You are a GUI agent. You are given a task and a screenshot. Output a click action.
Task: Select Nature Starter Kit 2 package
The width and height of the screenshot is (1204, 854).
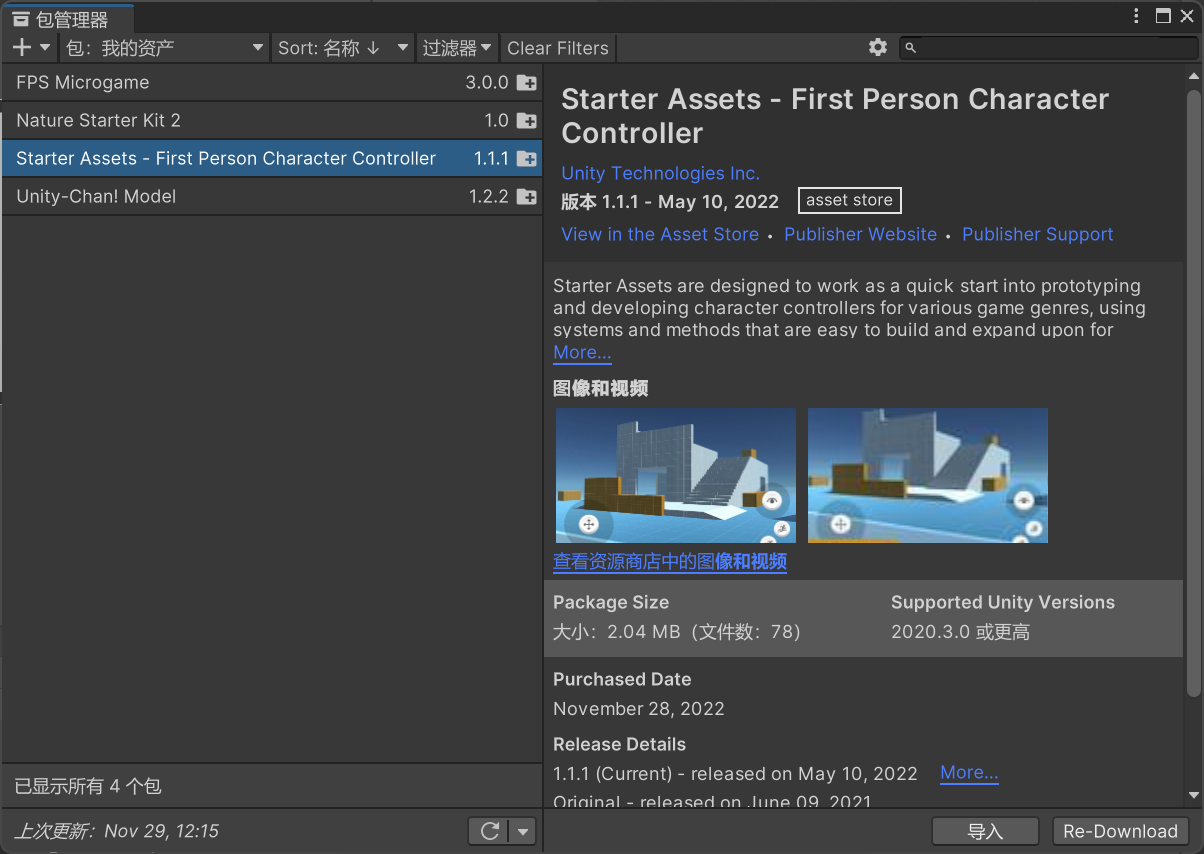pyautogui.click(x=272, y=121)
